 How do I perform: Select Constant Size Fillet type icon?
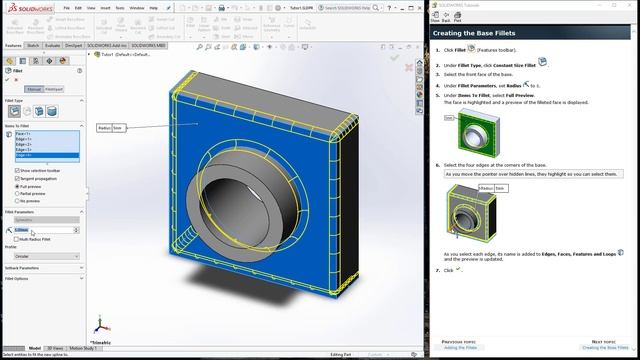coord(14,111)
